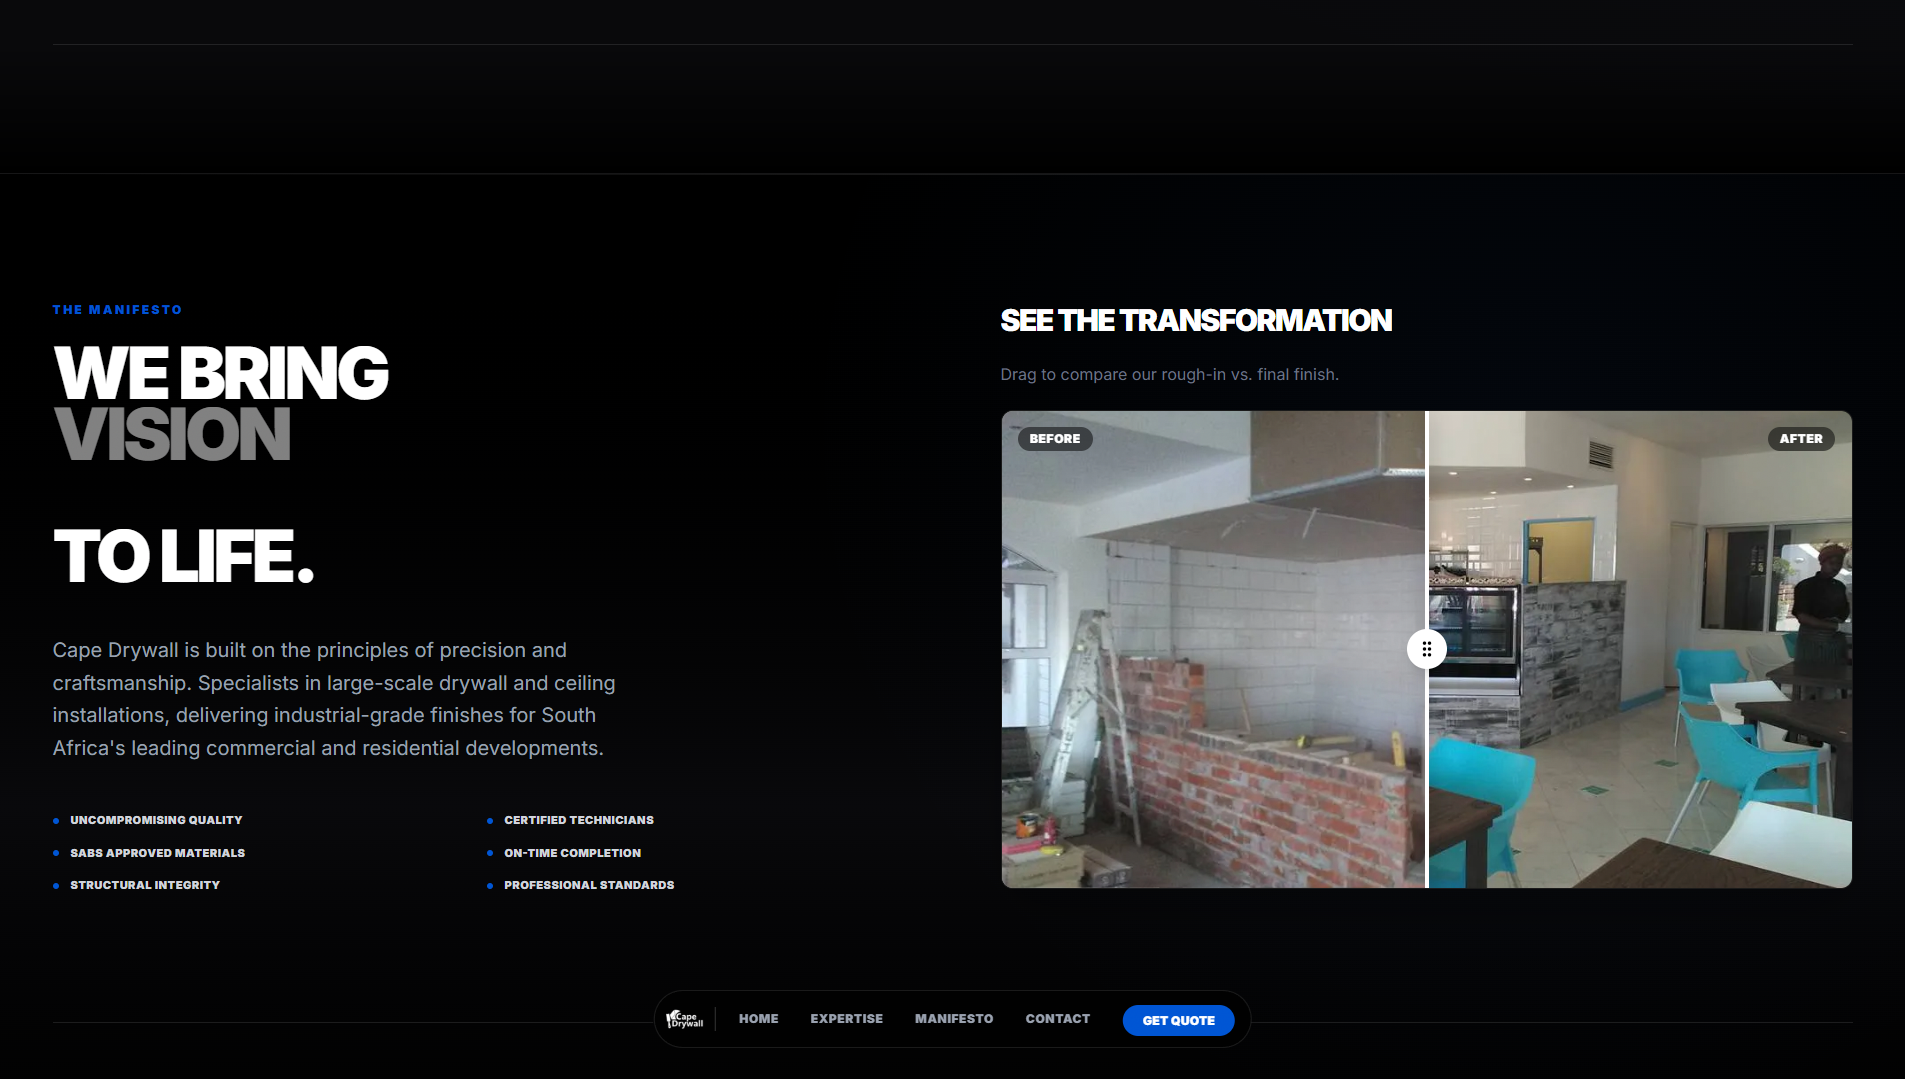Click the 'Drag to compare' instruction text
Image resolution: width=1905 pixels, height=1079 pixels.
[x=1169, y=375]
